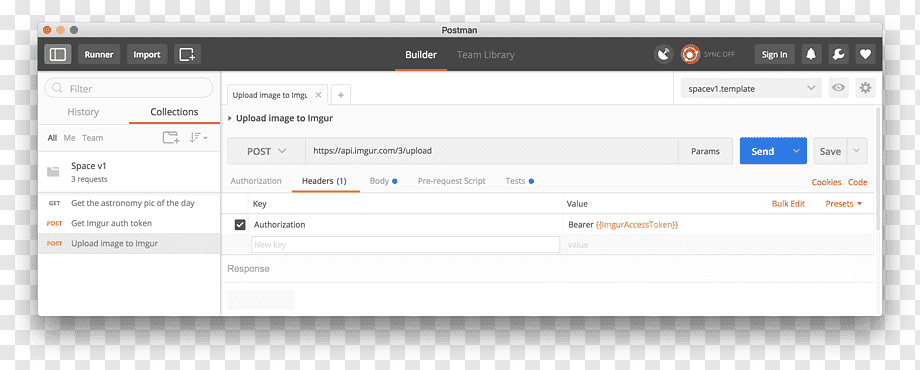Select Upload image to Imgur in sidebar

[x=129, y=243]
